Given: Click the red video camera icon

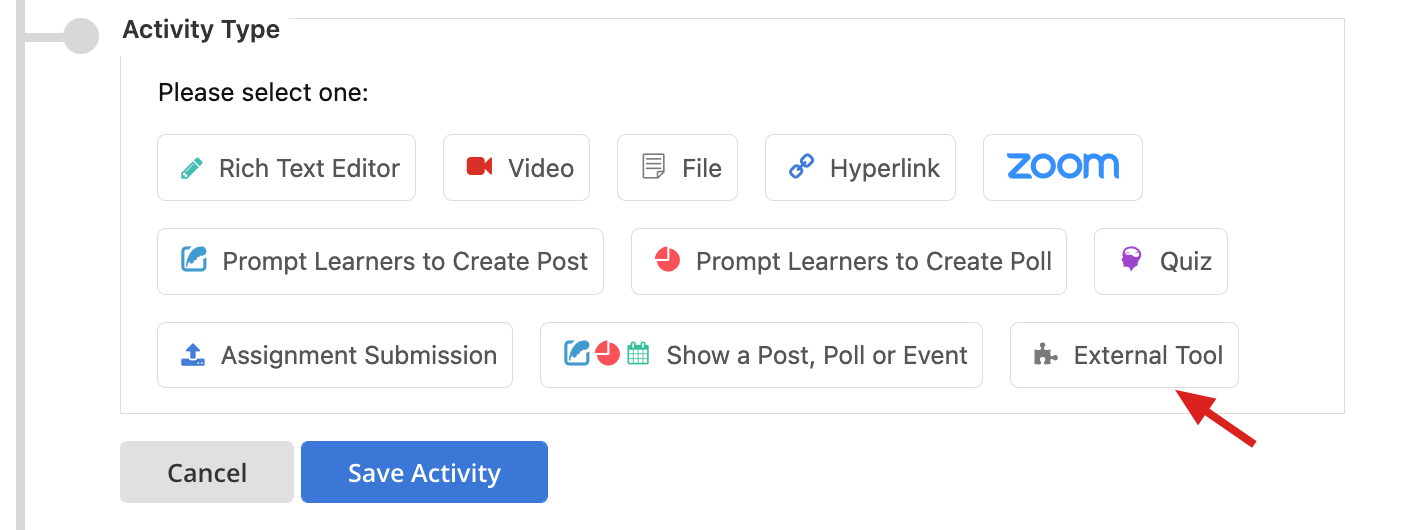Looking at the screenshot, I should pyautogui.click(x=480, y=167).
